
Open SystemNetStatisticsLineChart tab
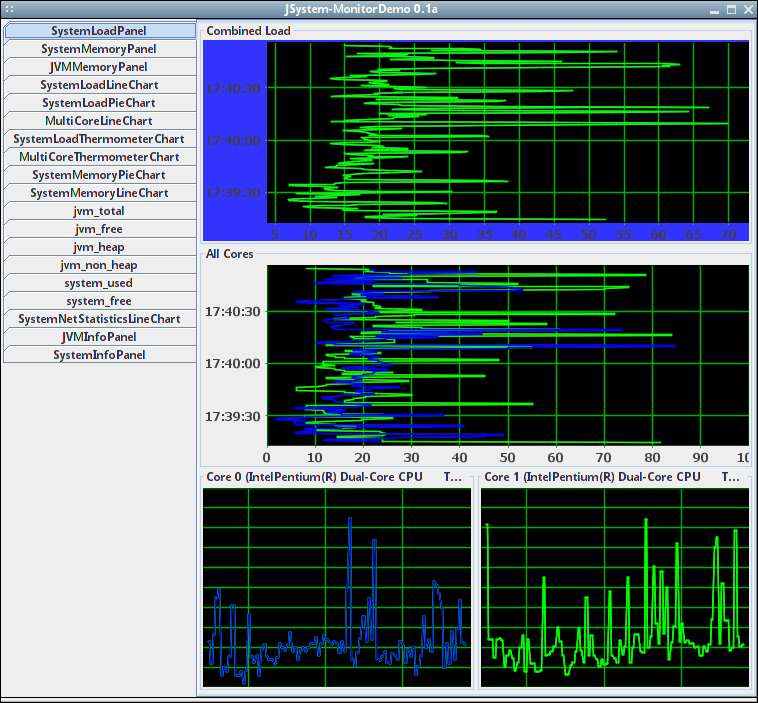pyautogui.click(x=100, y=319)
